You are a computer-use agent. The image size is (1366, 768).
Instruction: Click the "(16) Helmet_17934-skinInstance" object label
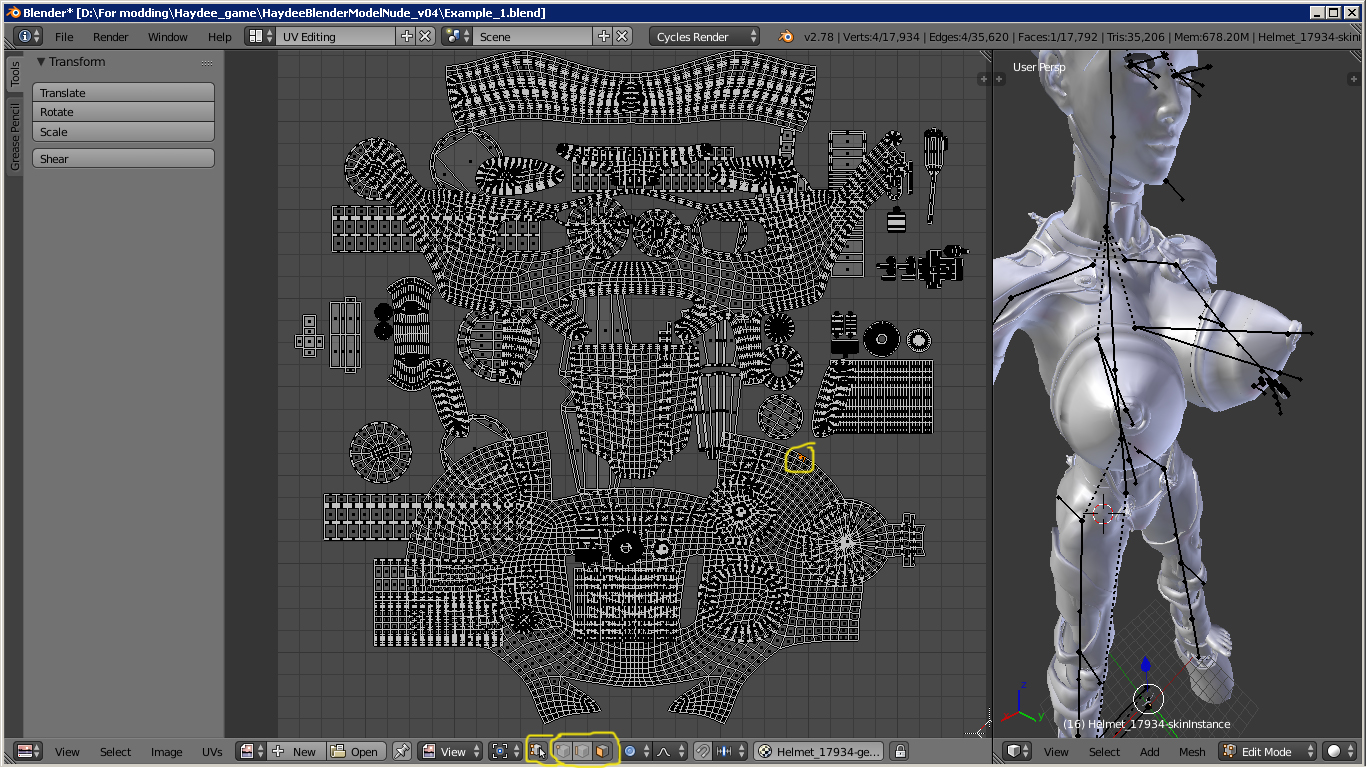1147,724
